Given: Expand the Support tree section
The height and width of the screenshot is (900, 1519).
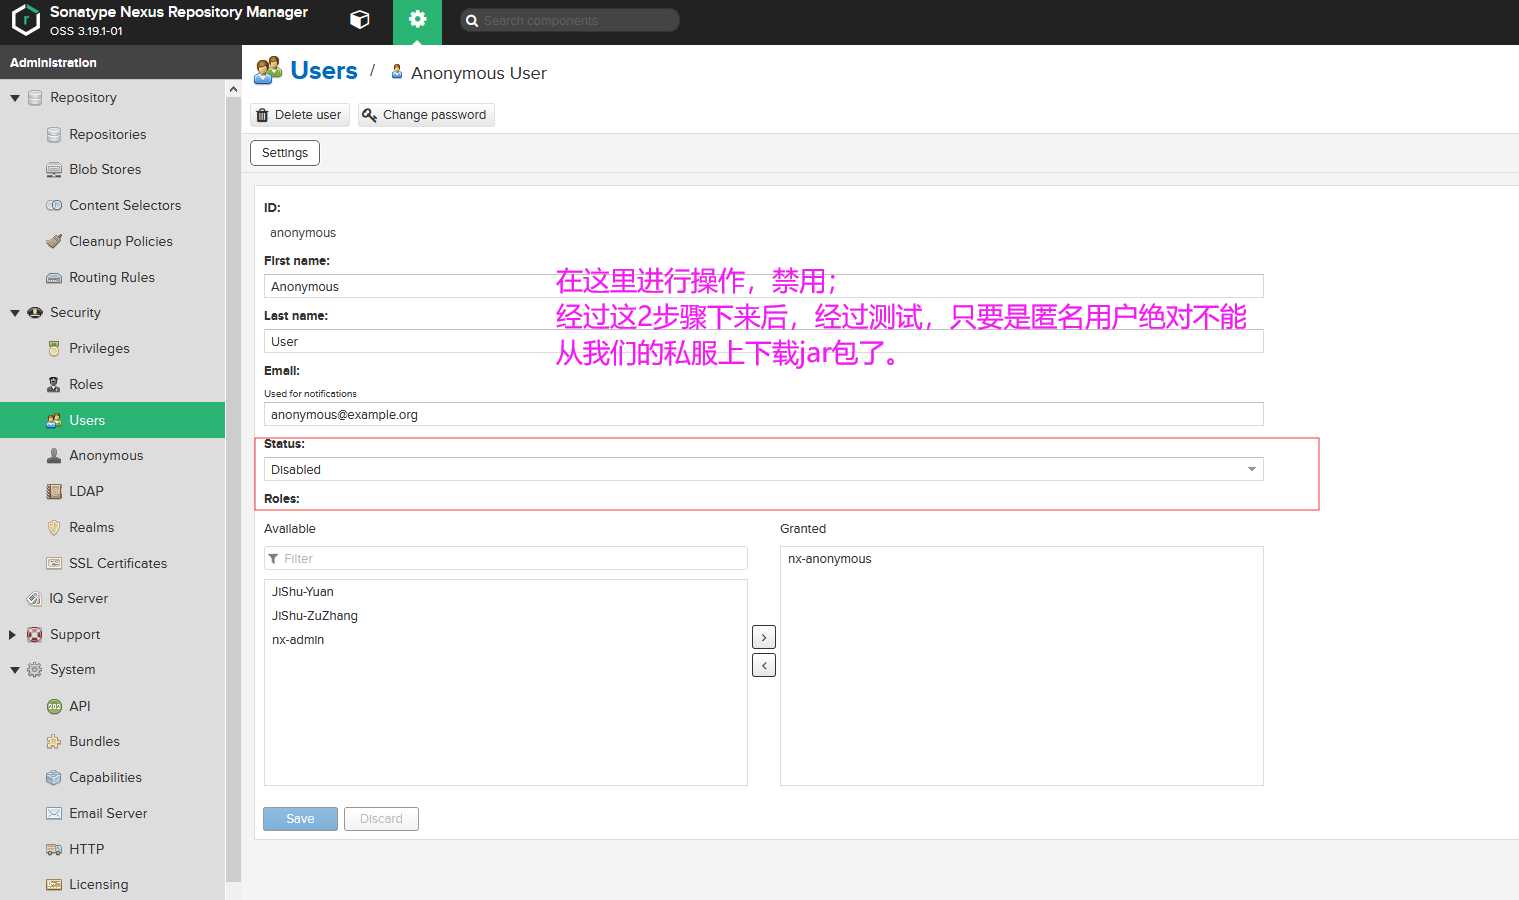Looking at the screenshot, I should [13, 635].
